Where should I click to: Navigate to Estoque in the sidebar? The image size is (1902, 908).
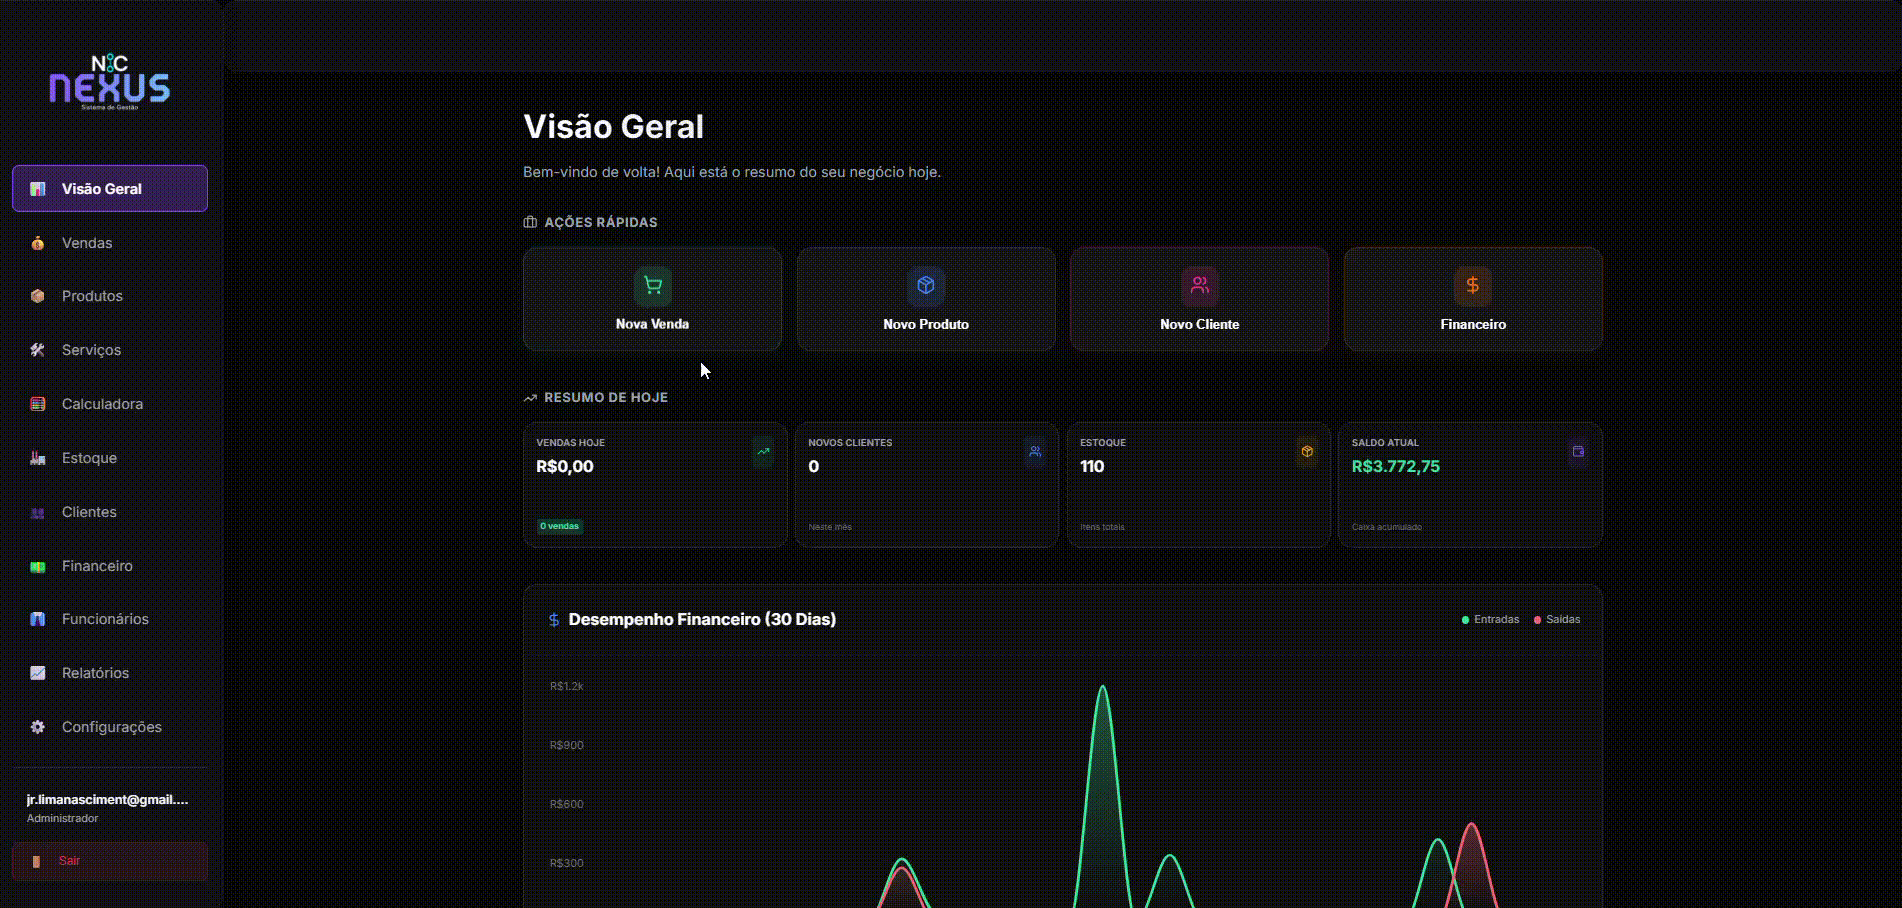click(x=89, y=458)
